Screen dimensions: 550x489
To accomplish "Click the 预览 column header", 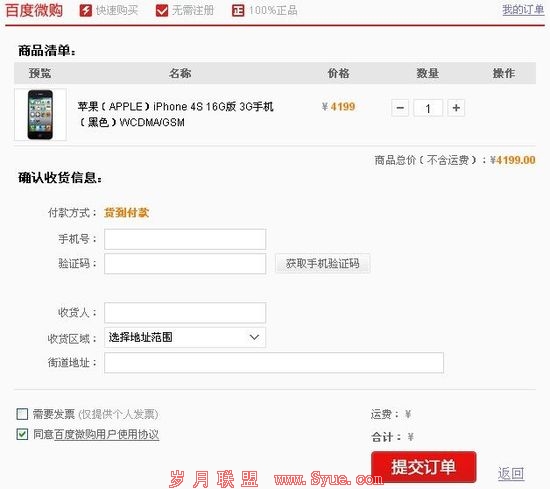I will coord(40,73).
